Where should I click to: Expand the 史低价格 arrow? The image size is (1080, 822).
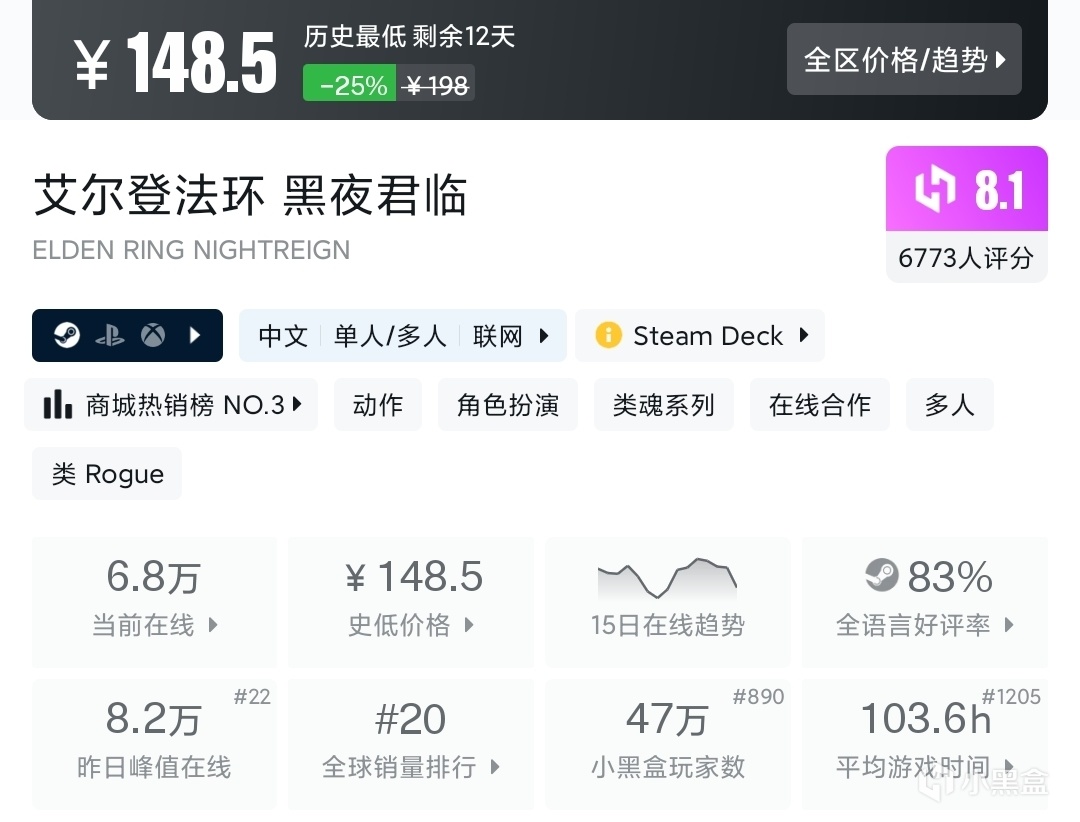click(469, 625)
